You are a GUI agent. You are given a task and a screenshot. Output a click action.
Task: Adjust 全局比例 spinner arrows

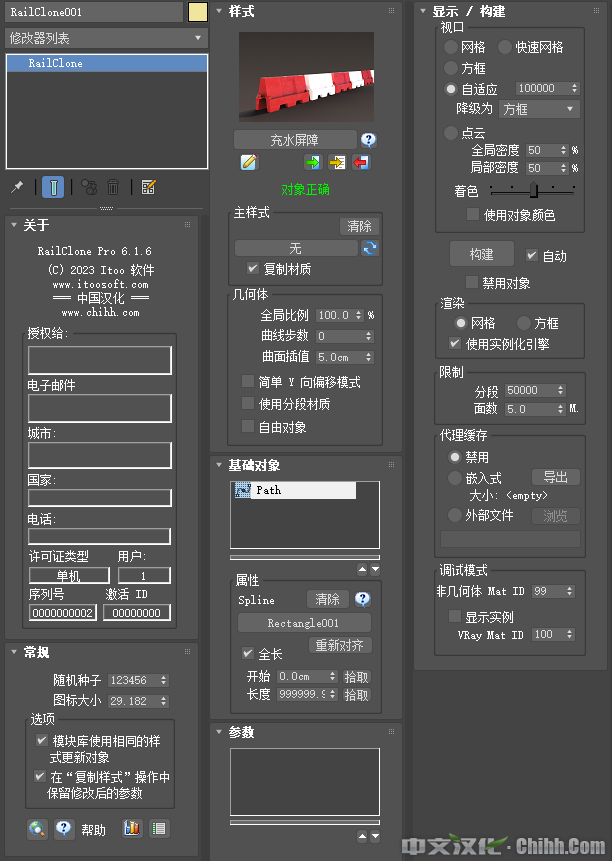[x=358, y=315]
